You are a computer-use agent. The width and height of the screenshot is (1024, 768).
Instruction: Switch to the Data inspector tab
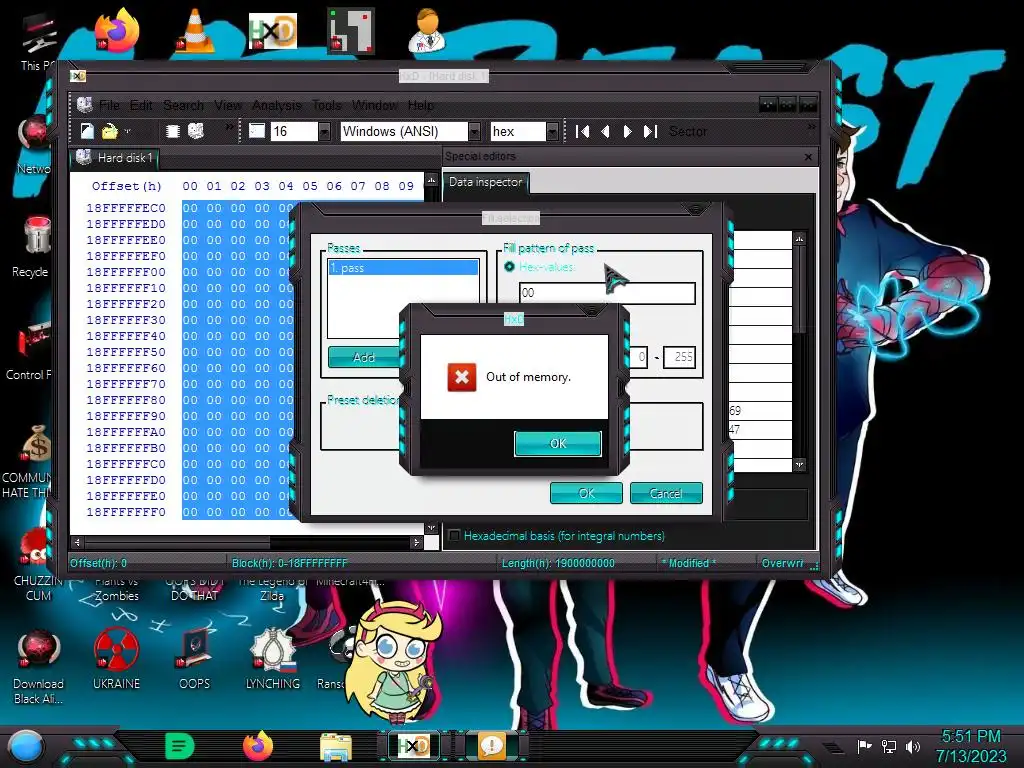pos(486,182)
